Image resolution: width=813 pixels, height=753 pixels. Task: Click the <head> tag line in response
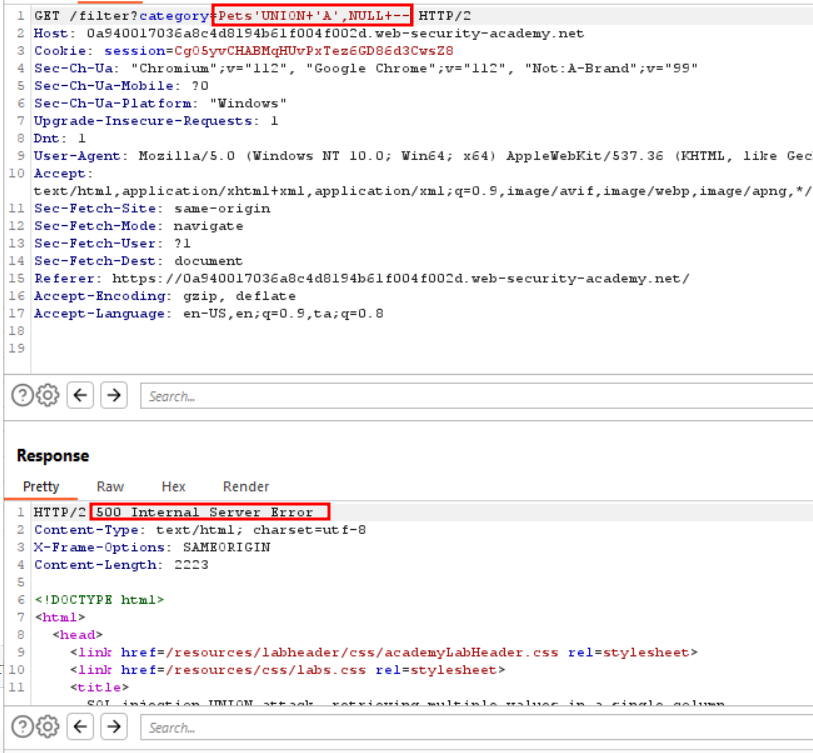point(78,635)
